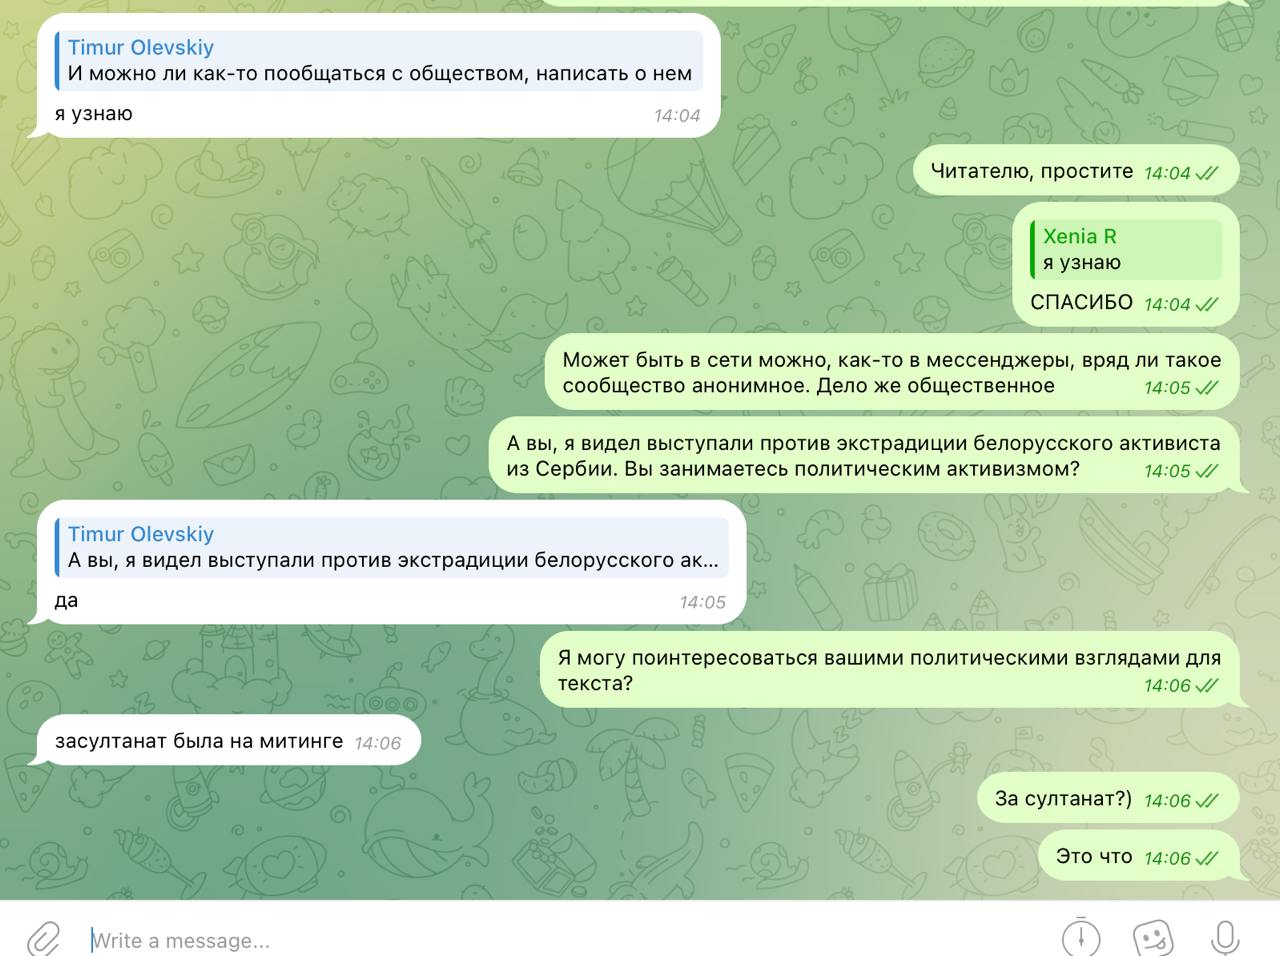Click inside the 'Write a message...' field
The height and width of the screenshot is (956, 1280).
pyautogui.click(x=570, y=940)
